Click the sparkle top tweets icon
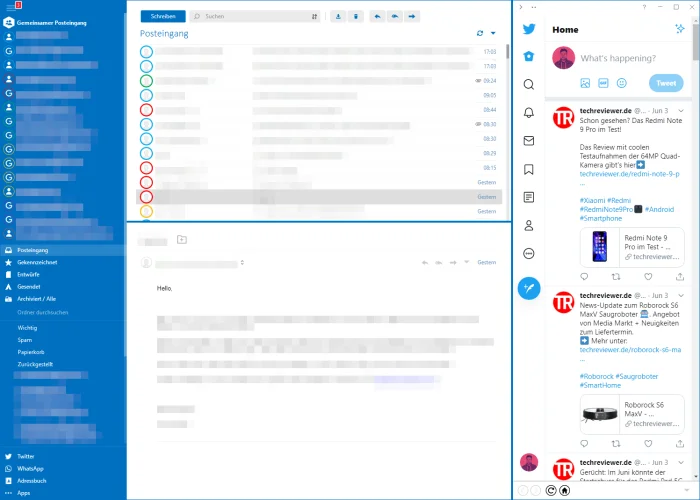 coord(680,29)
